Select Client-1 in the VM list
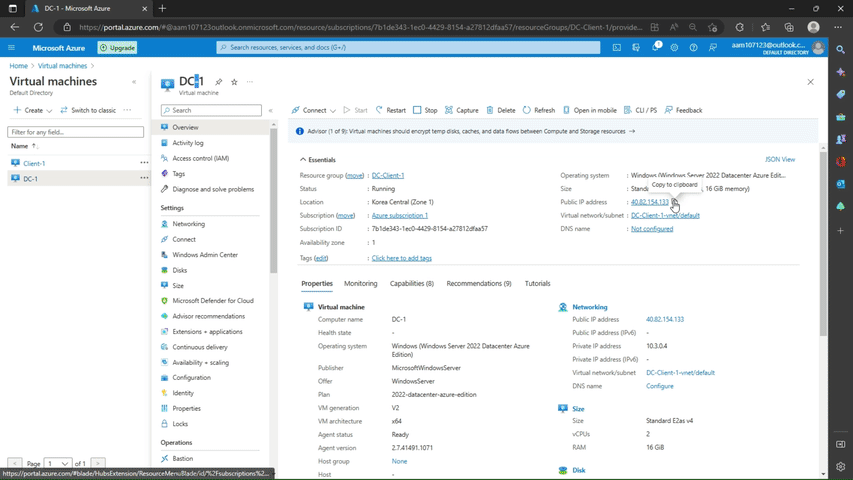 click(x=34, y=163)
